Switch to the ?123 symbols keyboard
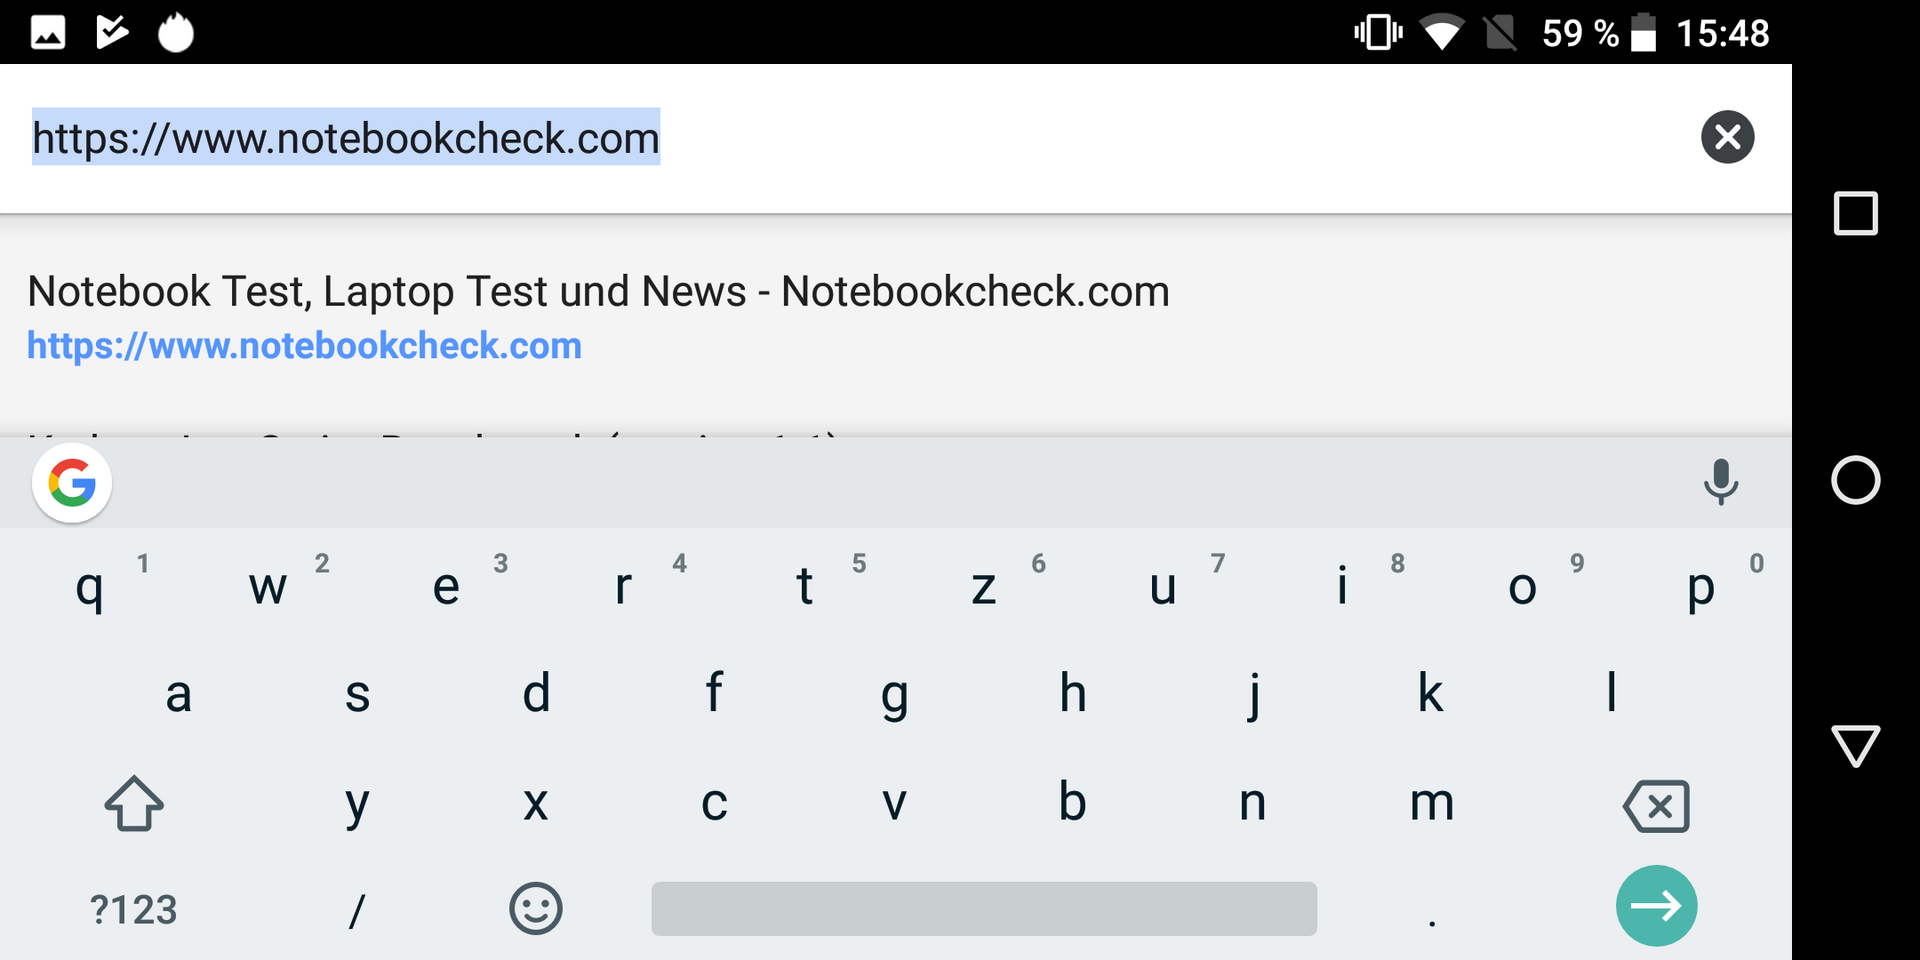The width and height of the screenshot is (1920, 960). [x=134, y=910]
